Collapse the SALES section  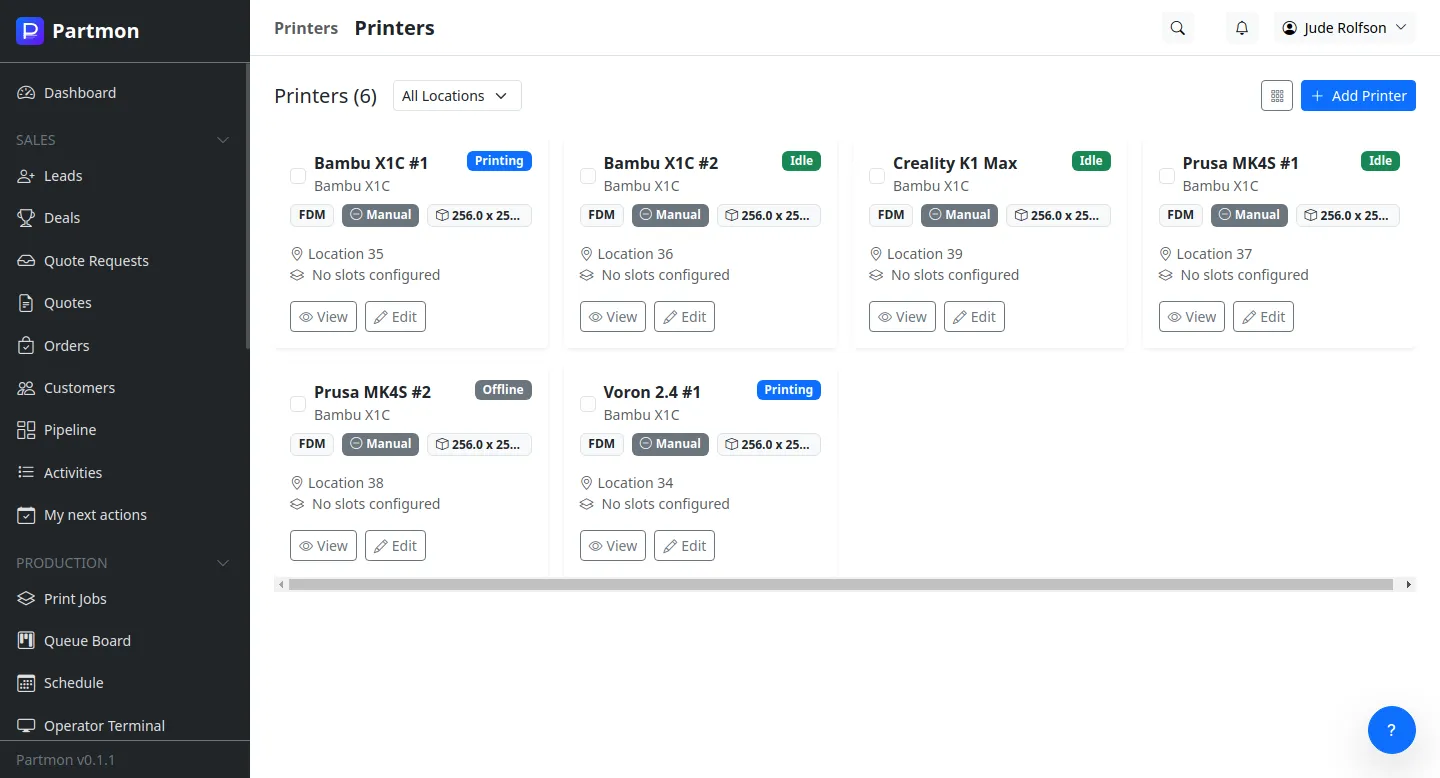coord(223,140)
